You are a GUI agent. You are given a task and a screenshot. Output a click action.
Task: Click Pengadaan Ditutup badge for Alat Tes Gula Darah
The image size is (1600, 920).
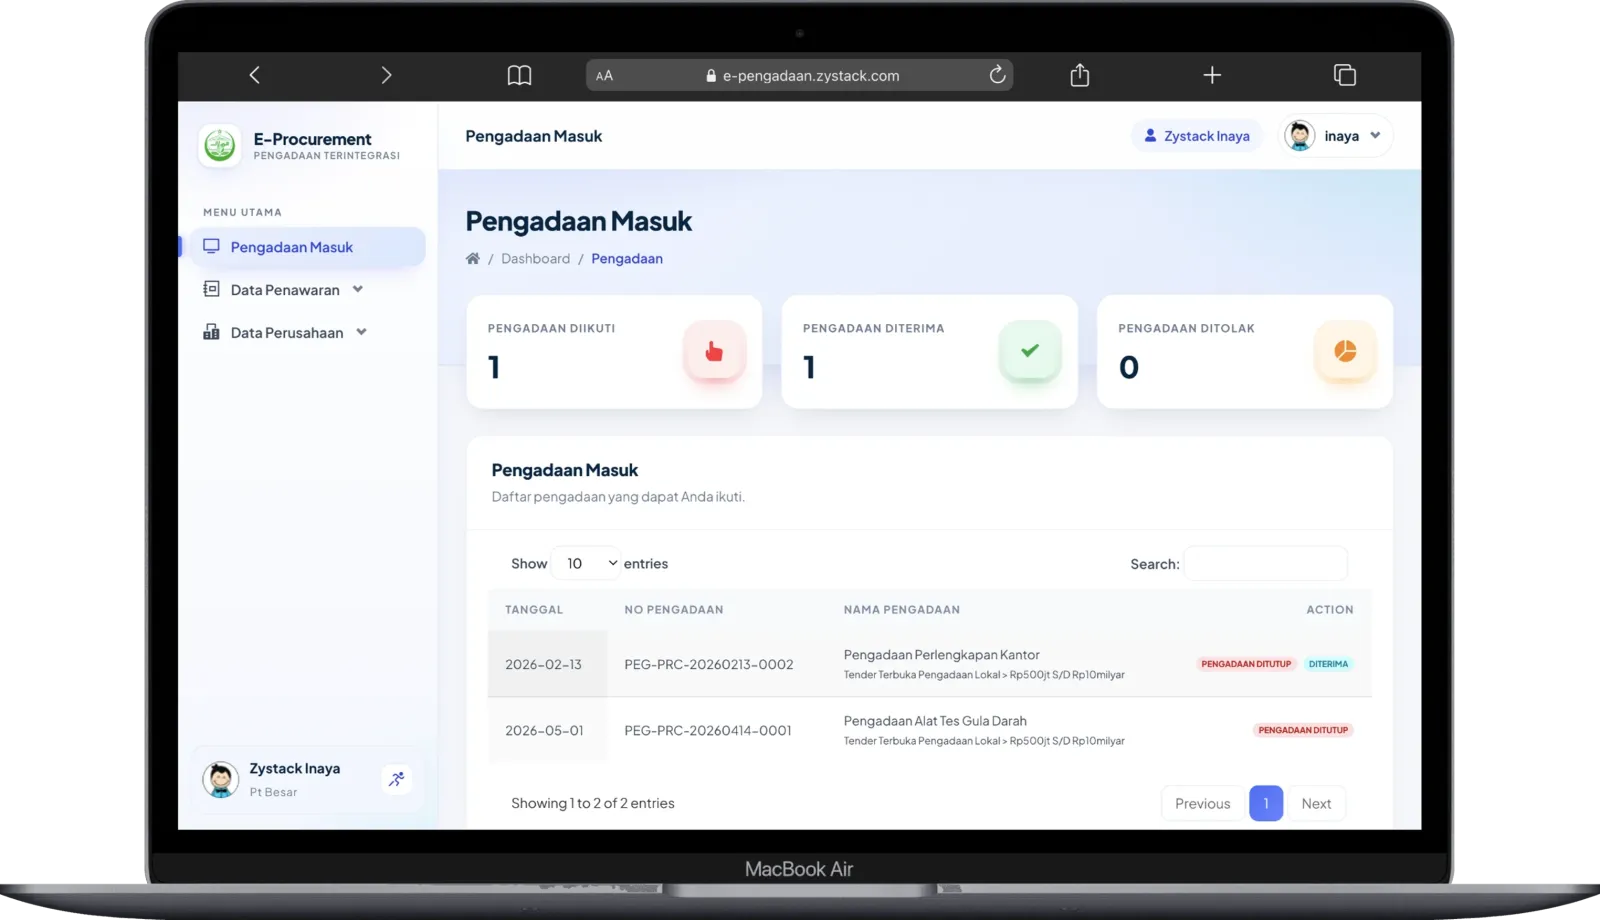(x=1303, y=730)
